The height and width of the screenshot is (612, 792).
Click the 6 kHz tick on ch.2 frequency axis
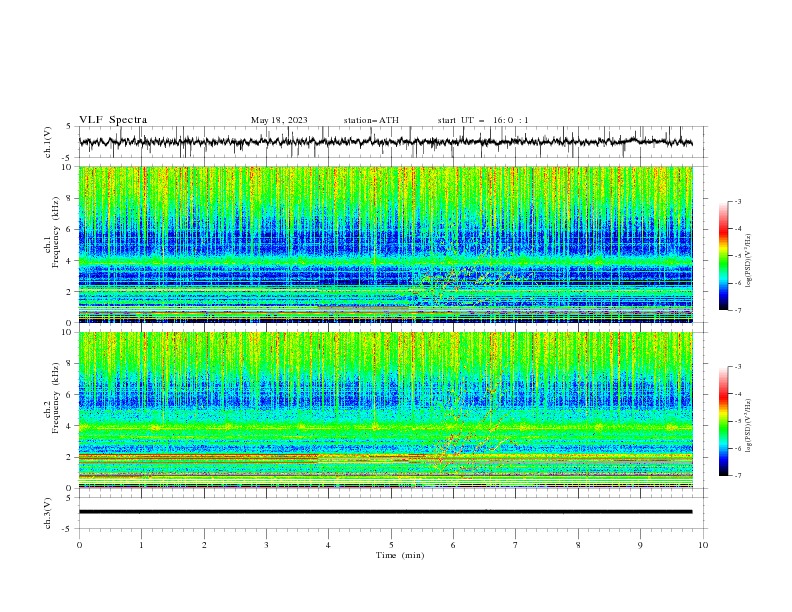[70, 395]
